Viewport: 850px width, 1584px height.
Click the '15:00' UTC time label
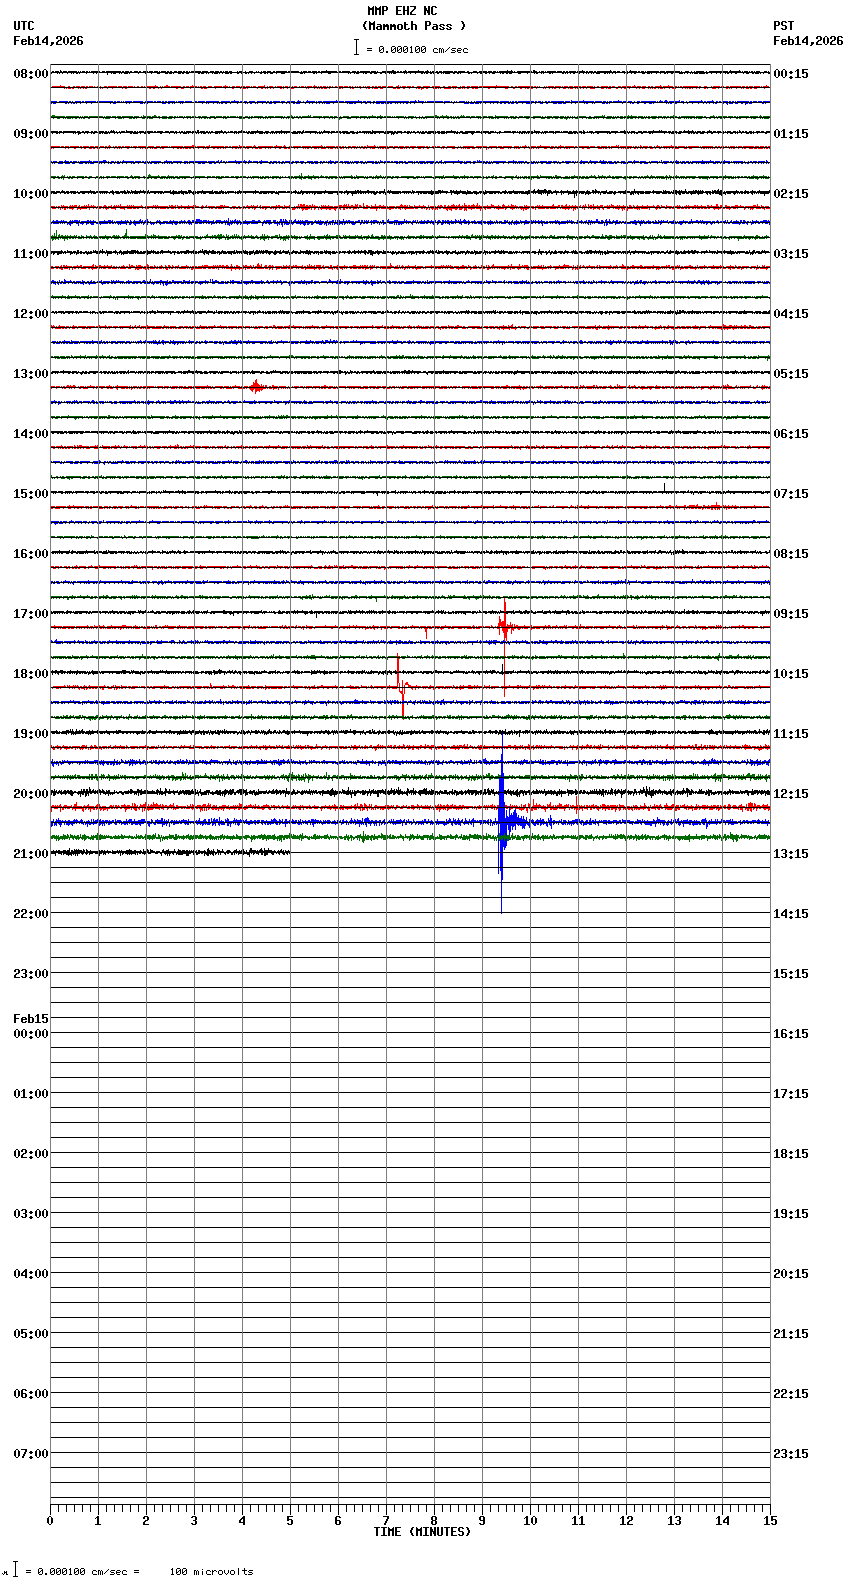31,494
